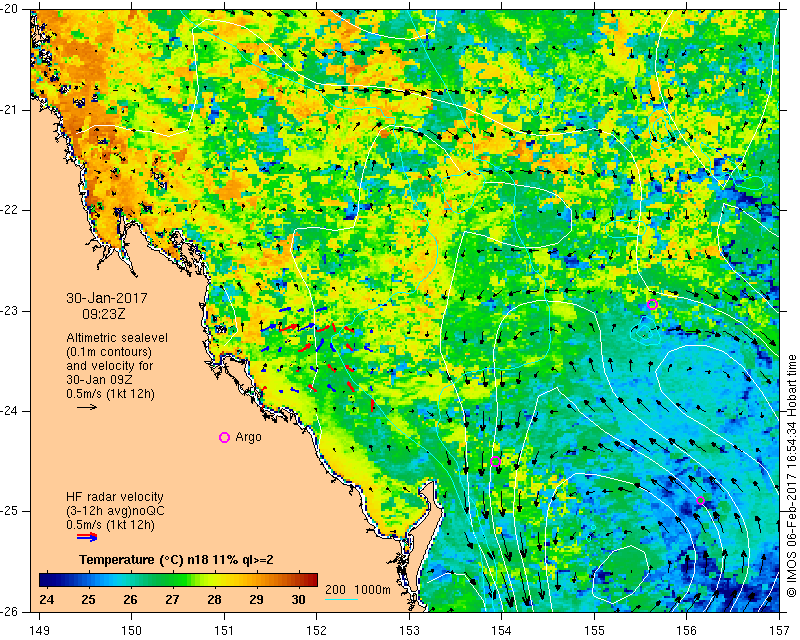Click the '200 1000m' bathymetry legend text

358,590
